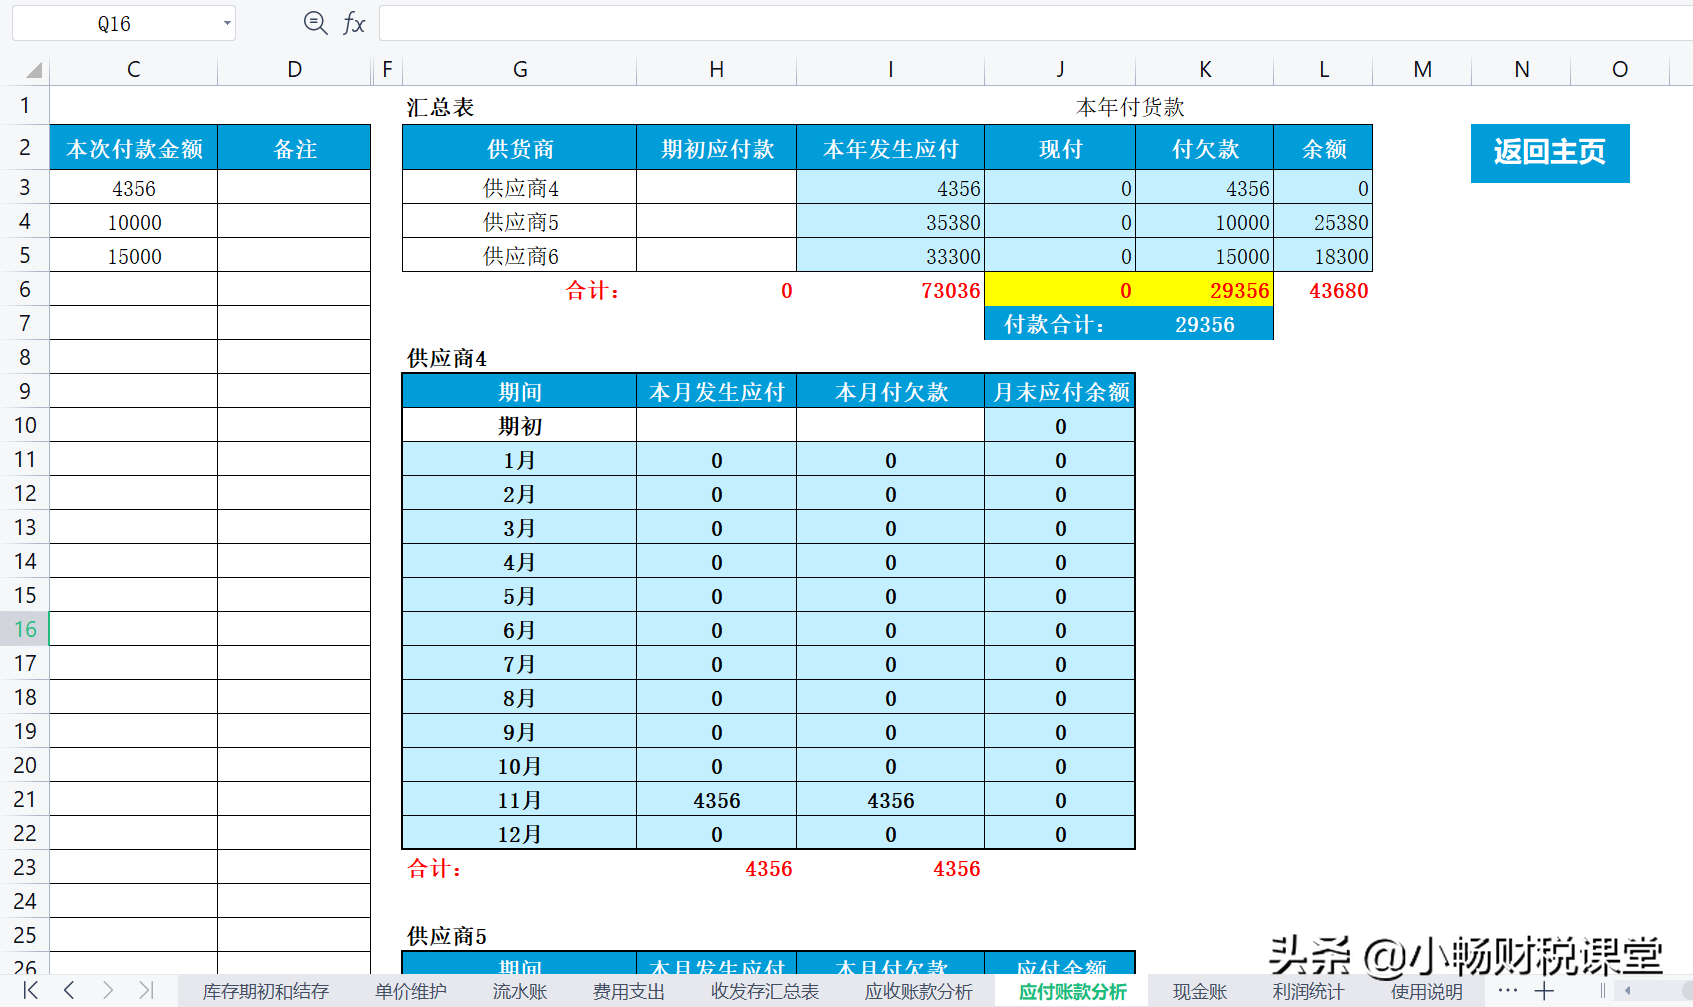Open the Name Box dropdown showing Q16
Image resolution: width=1693 pixels, height=1007 pixels.
coord(227,22)
